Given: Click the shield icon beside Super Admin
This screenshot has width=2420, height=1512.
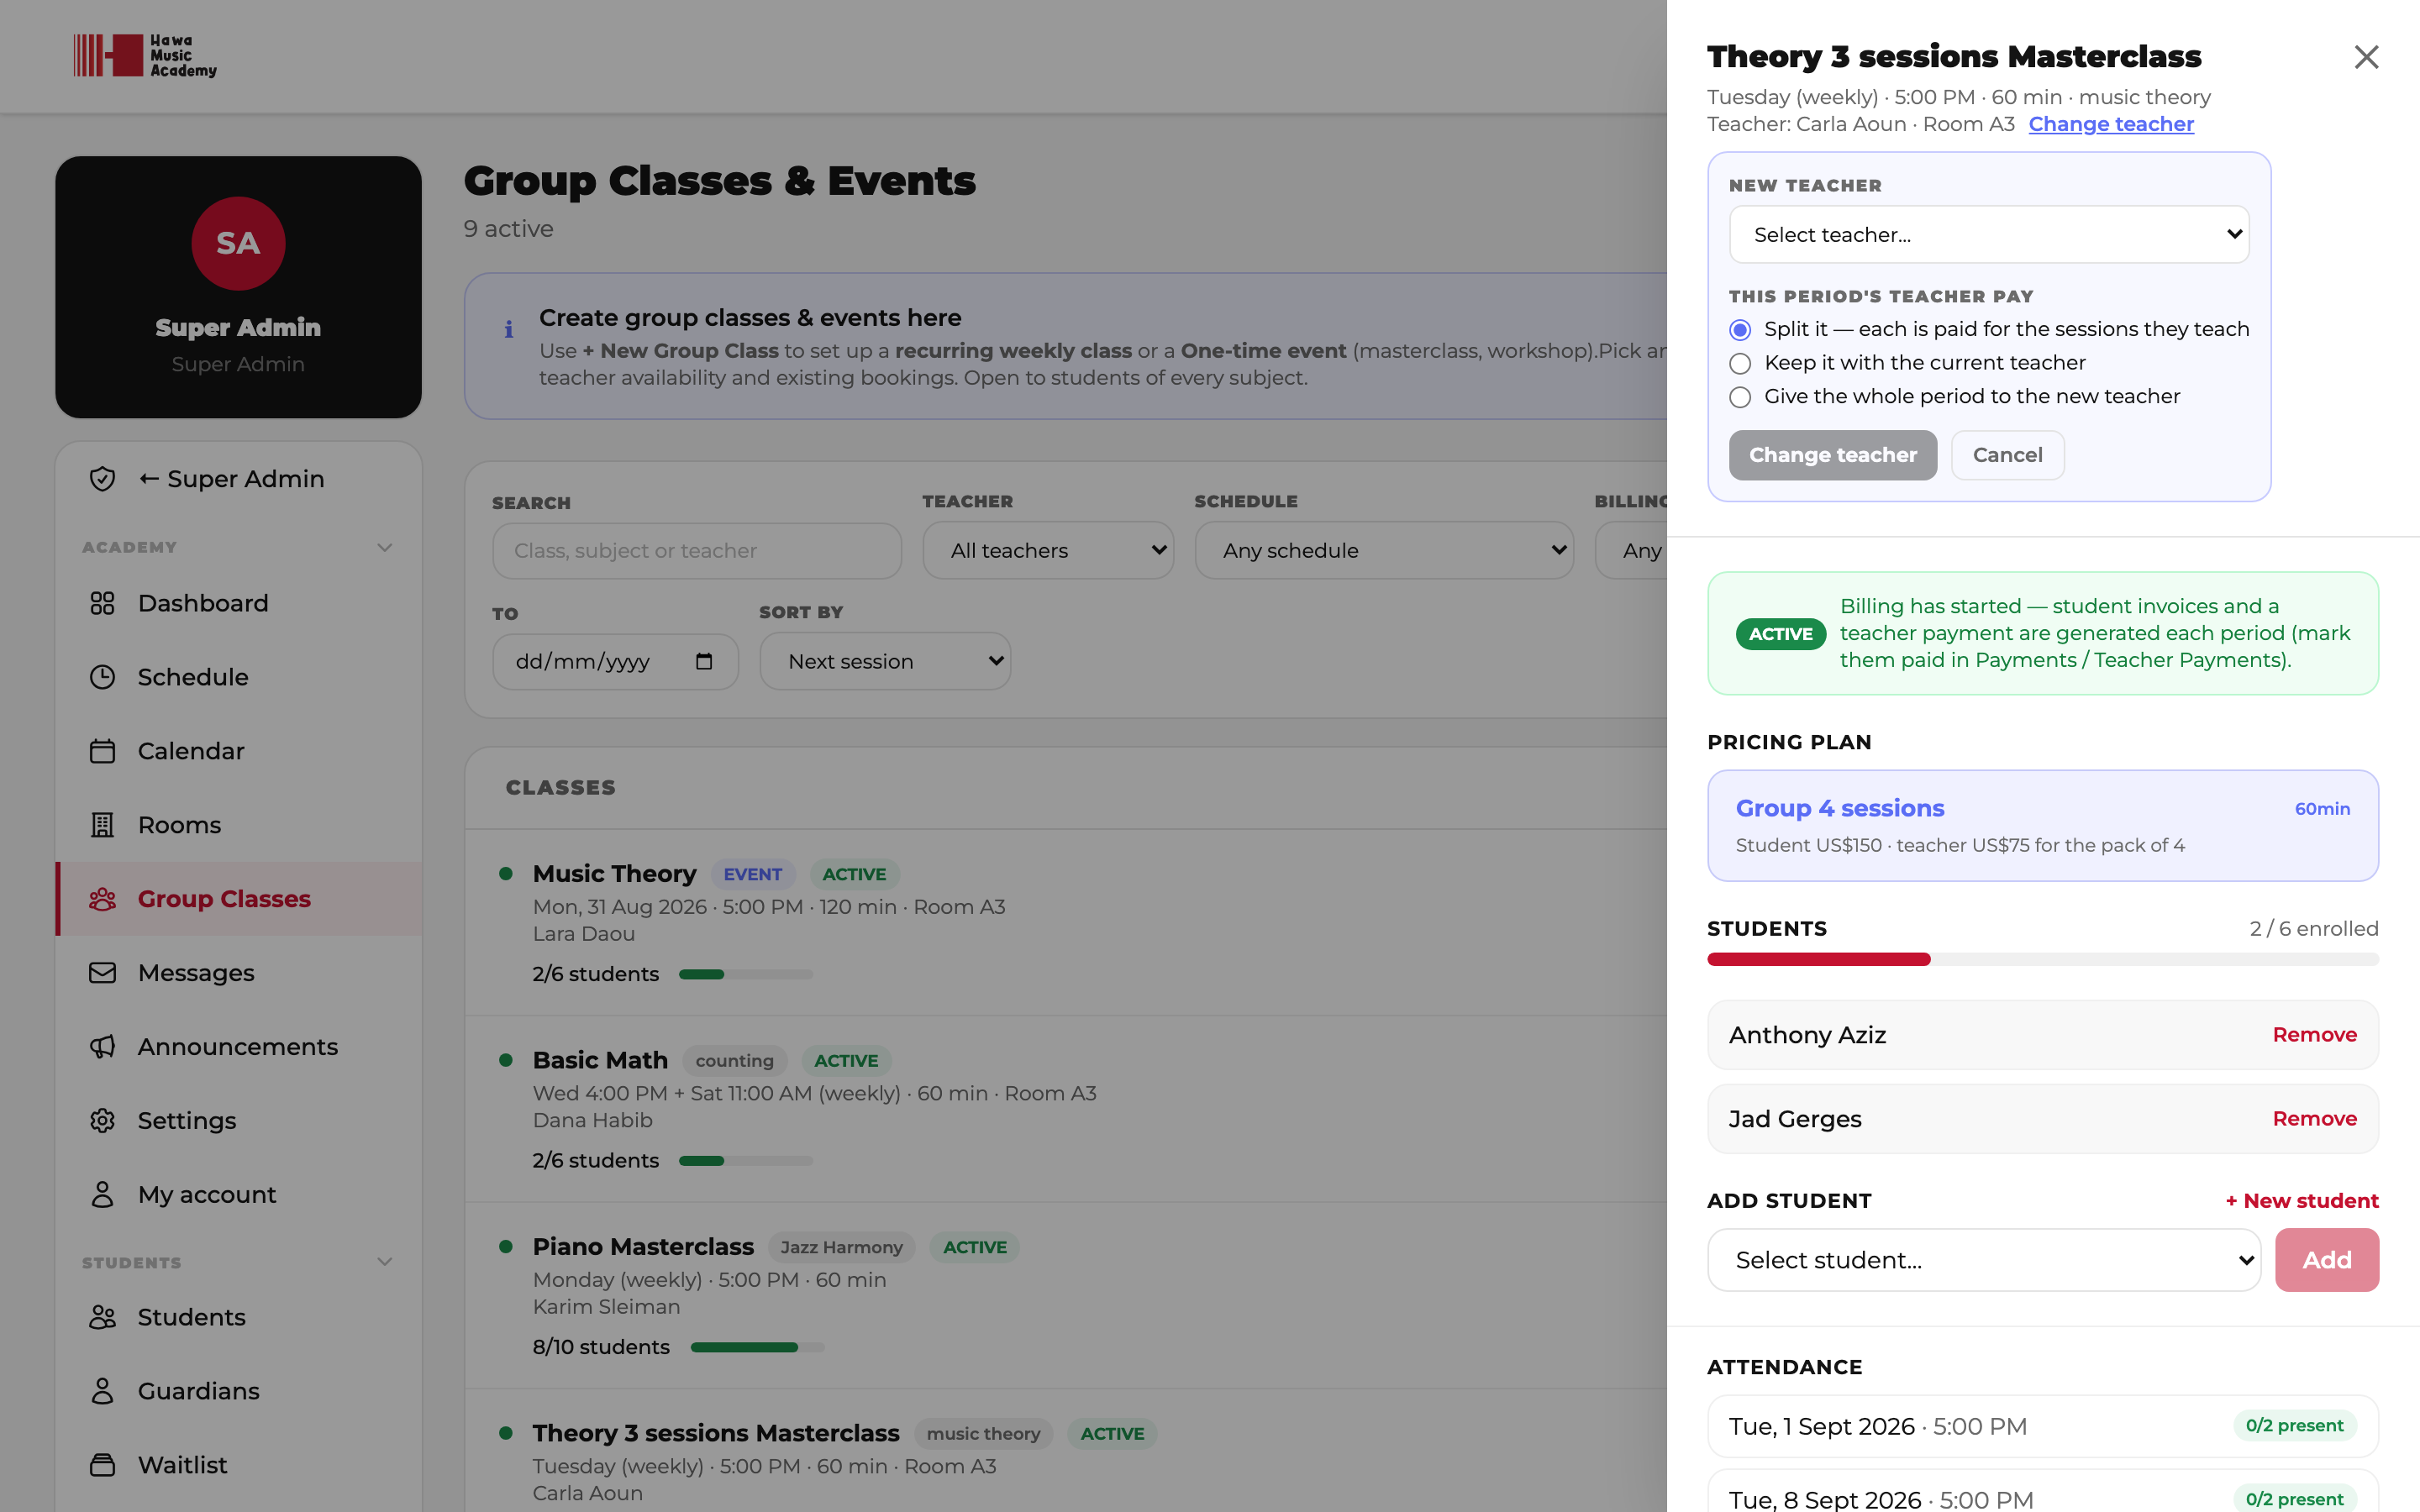Looking at the screenshot, I should (102, 479).
